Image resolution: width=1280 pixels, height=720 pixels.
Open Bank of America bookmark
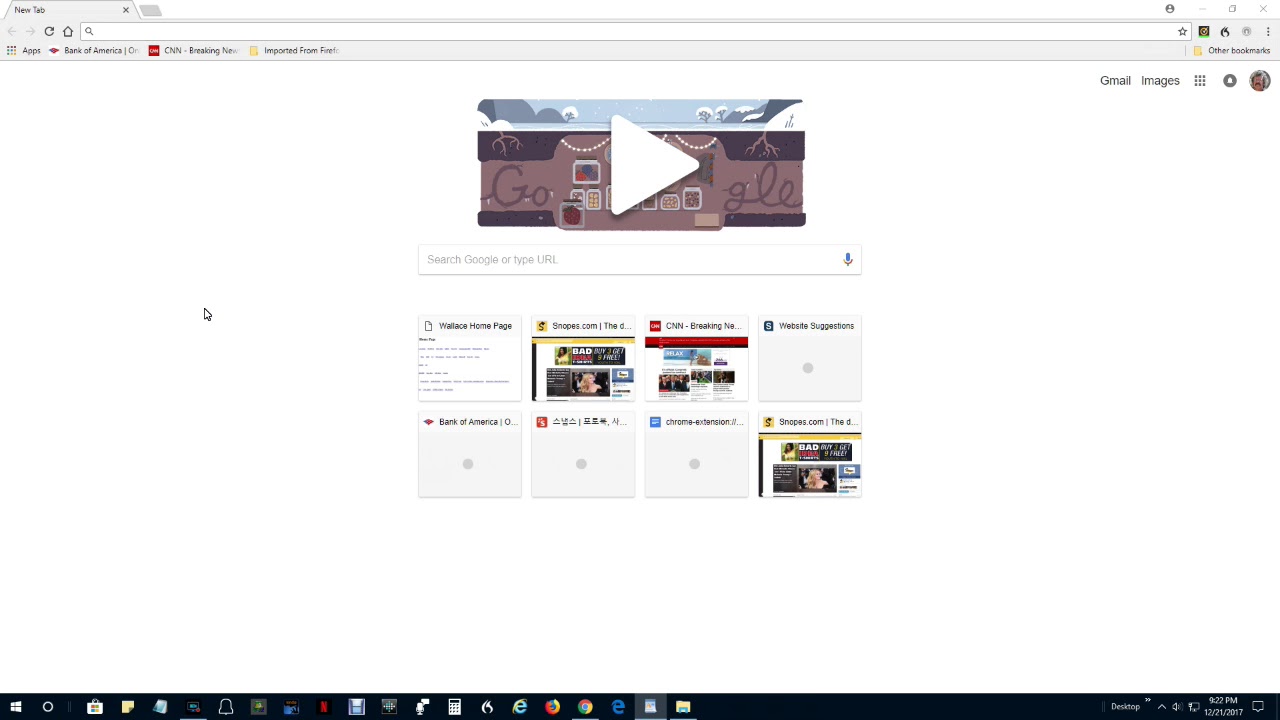[94, 50]
